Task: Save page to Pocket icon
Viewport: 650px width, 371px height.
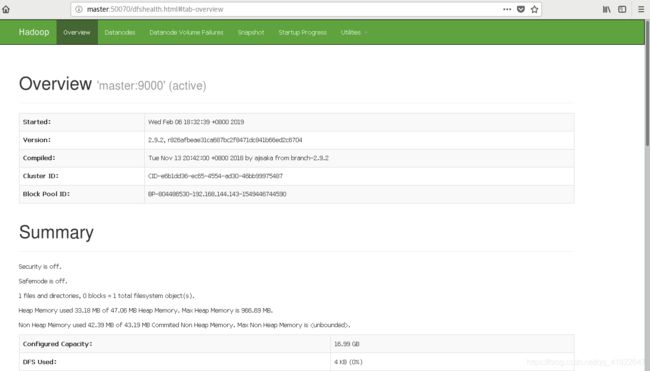Action: point(521,9)
